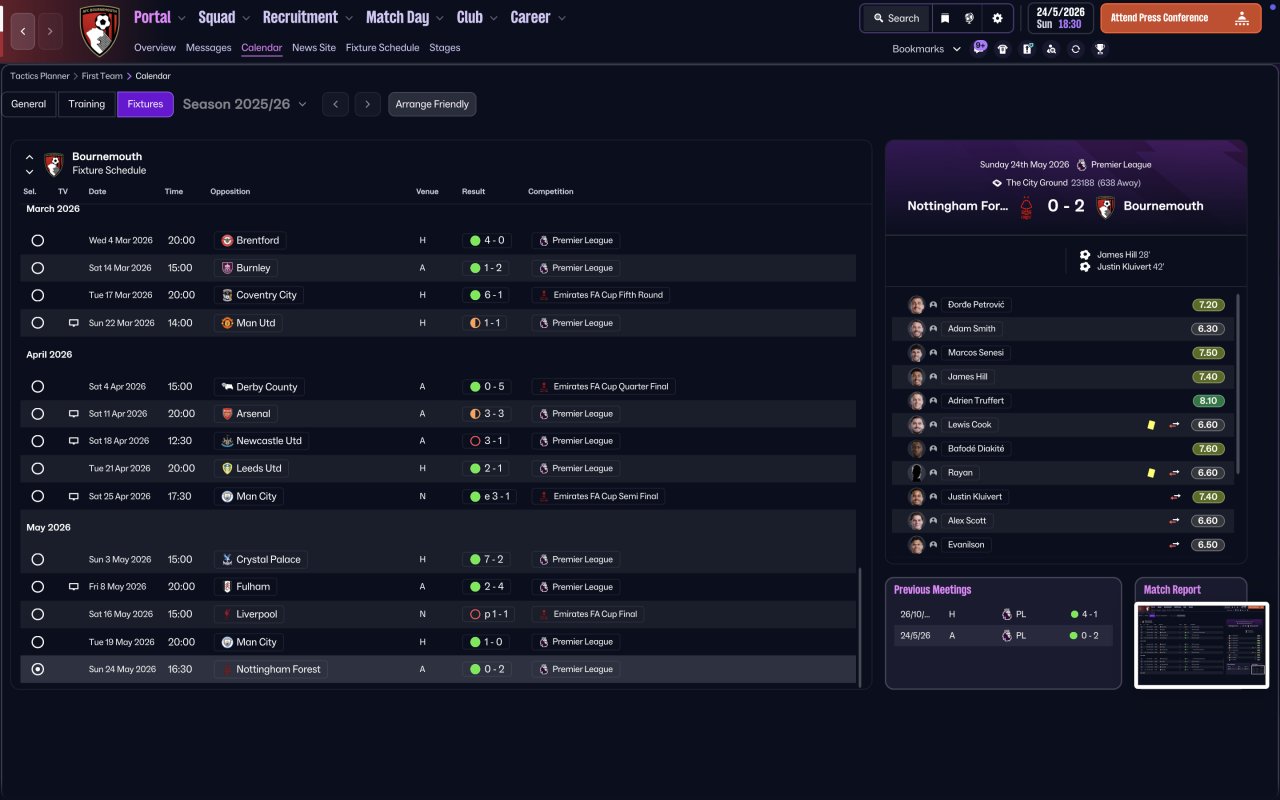Select the Newcastle Utd fixture radio button
The height and width of the screenshot is (800, 1280).
click(38, 441)
